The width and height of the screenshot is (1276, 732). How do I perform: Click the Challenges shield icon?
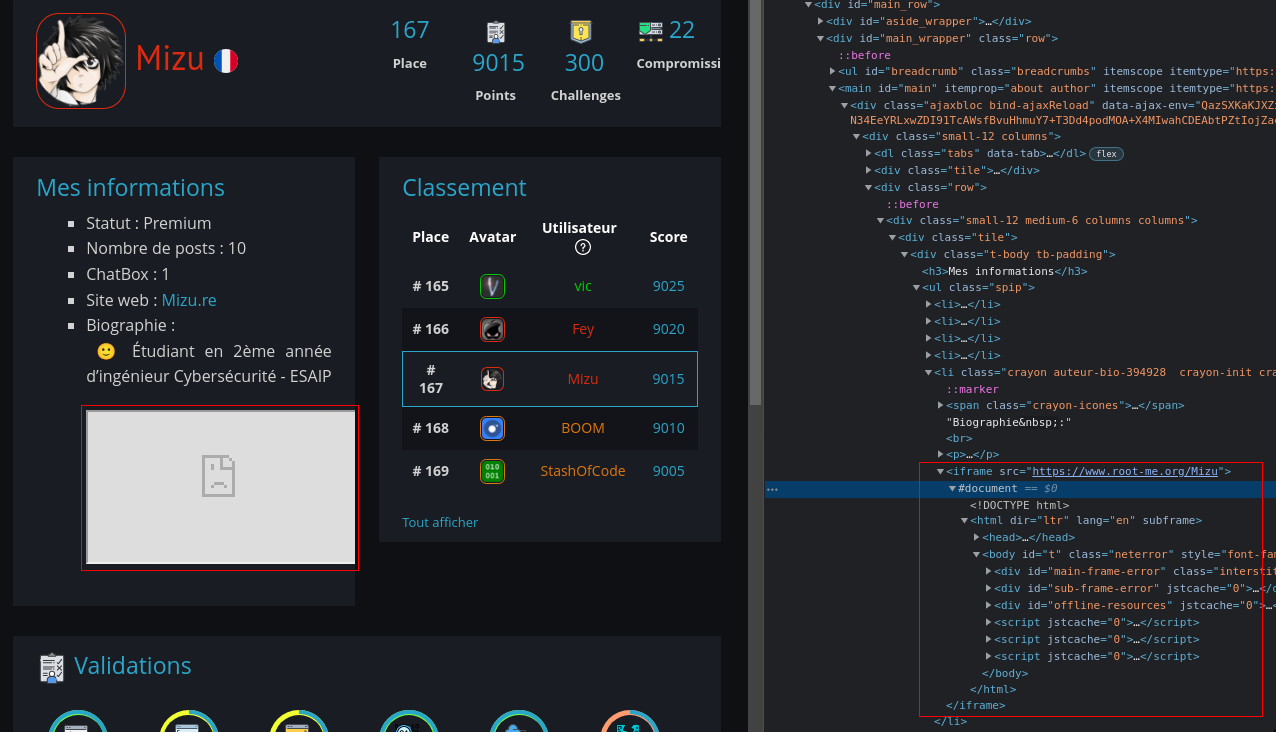(581, 32)
